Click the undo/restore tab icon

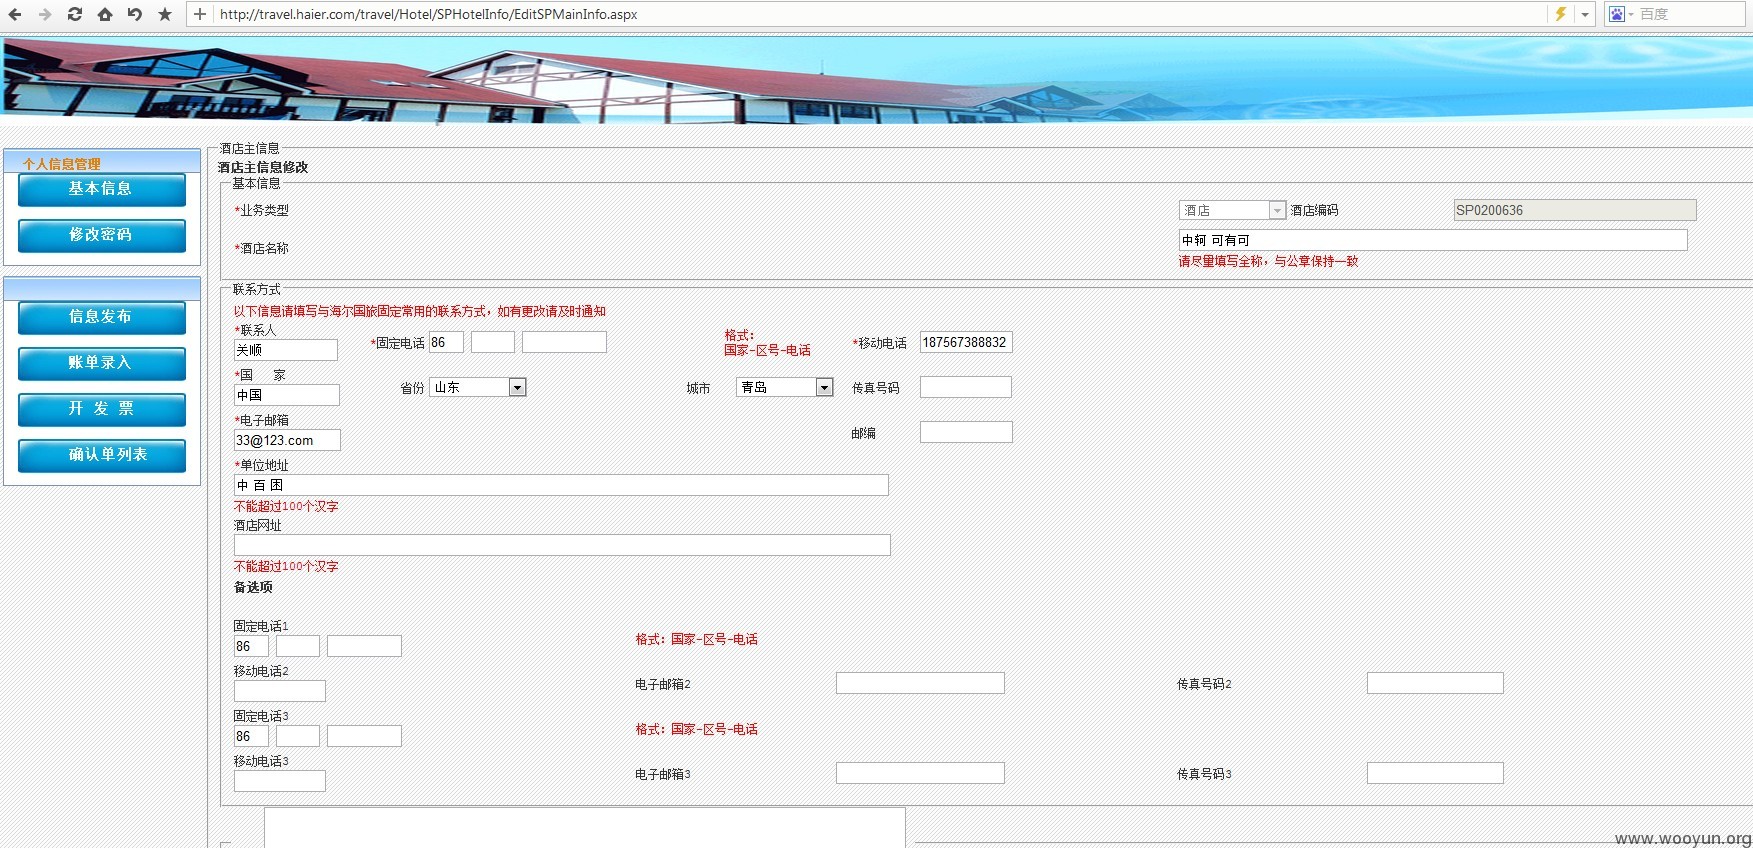click(134, 14)
